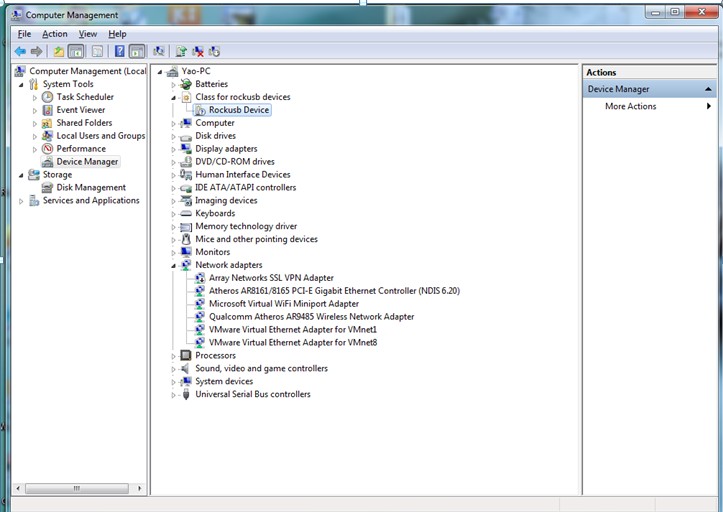Open Disk Management under Storage

coord(90,187)
